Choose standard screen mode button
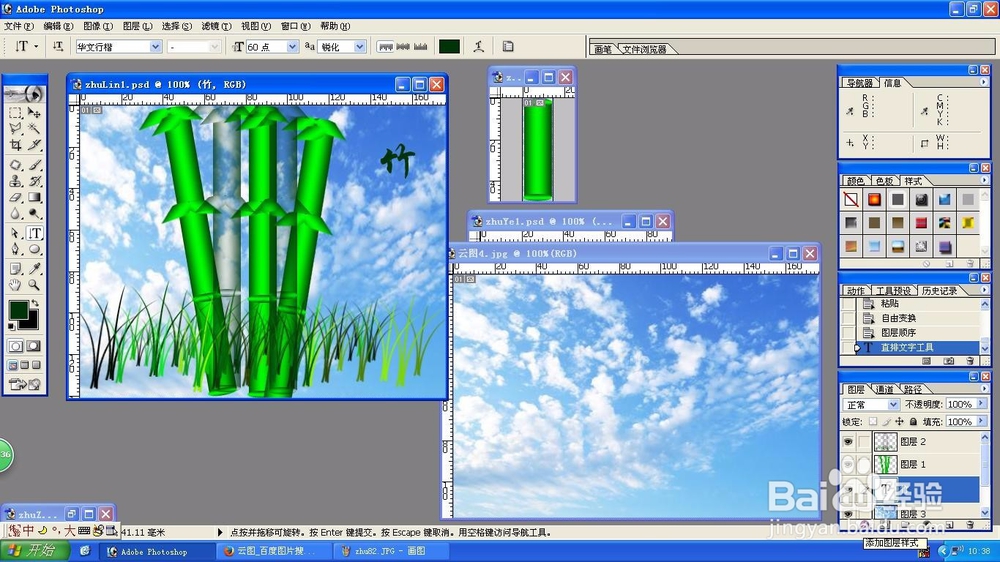Viewport: 1000px width, 562px height. (x=13, y=365)
